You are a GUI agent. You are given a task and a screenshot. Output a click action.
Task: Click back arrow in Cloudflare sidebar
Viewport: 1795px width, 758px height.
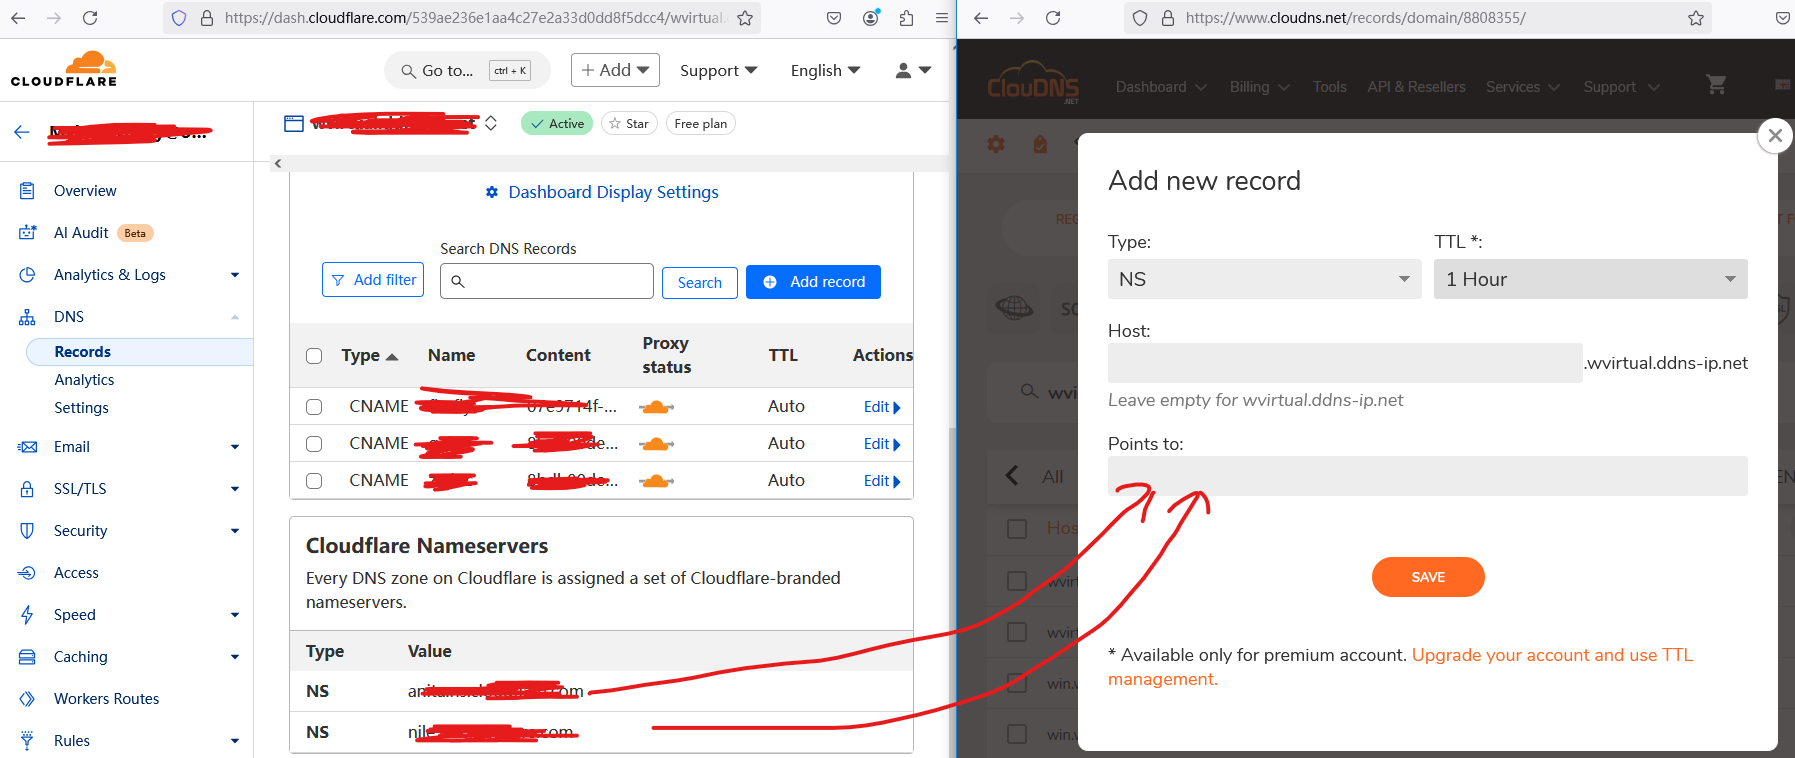click(x=22, y=132)
